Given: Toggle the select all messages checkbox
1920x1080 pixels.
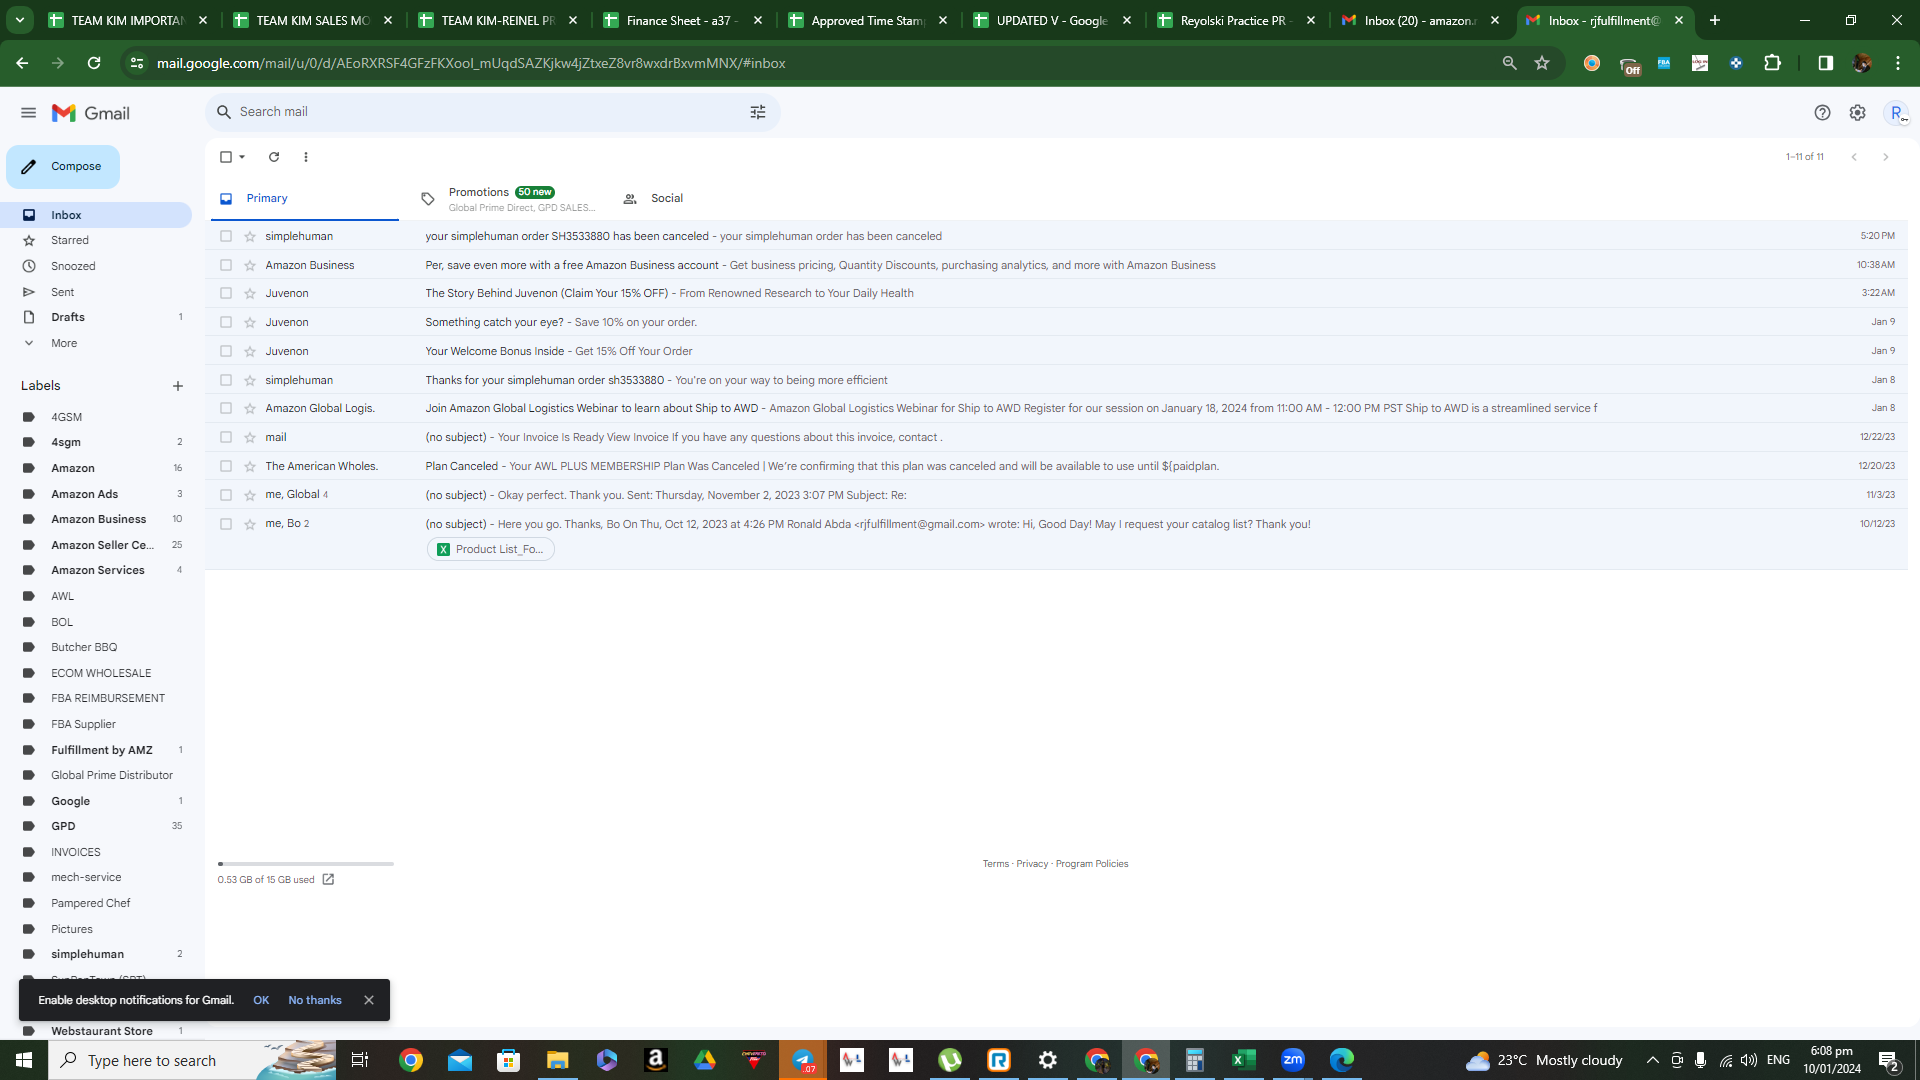Looking at the screenshot, I should (x=226, y=157).
